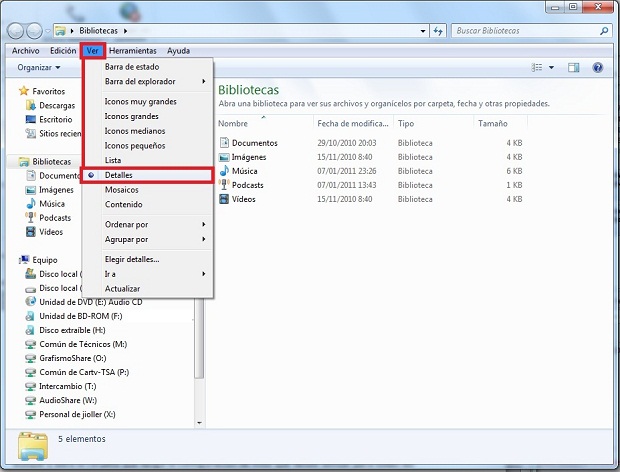Open the blue Help question mark icon
This screenshot has height=472, width=620.
tap(597, 68)
